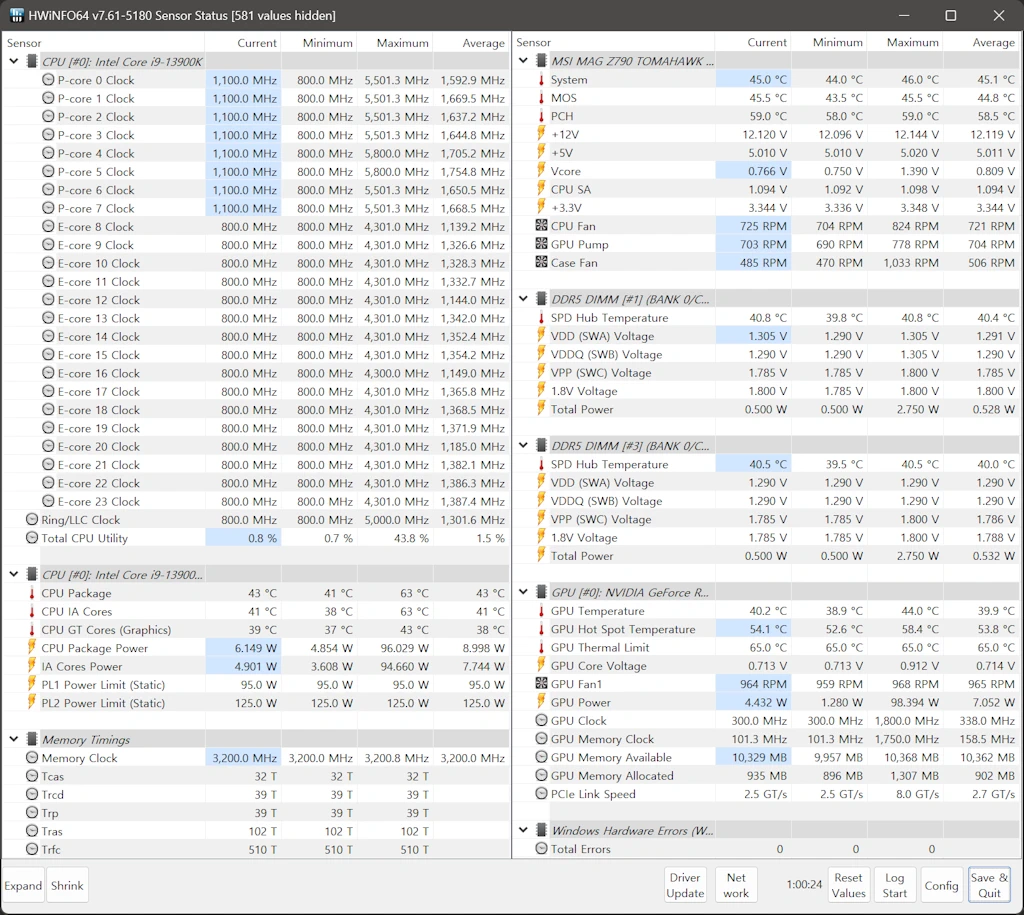Click the PCIe Link Speed icon
The width and height of the screenshot is (1024, 915).
pos(541,794)
